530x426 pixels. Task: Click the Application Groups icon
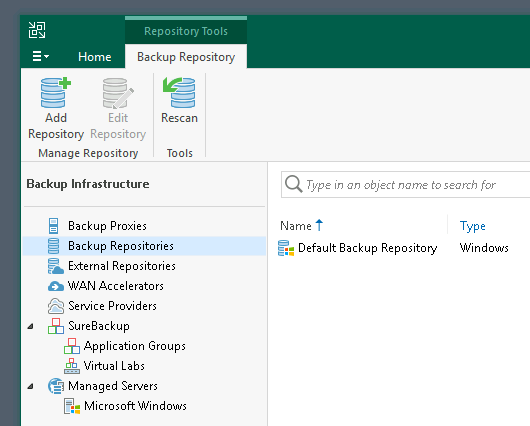(x=72, y=346)
